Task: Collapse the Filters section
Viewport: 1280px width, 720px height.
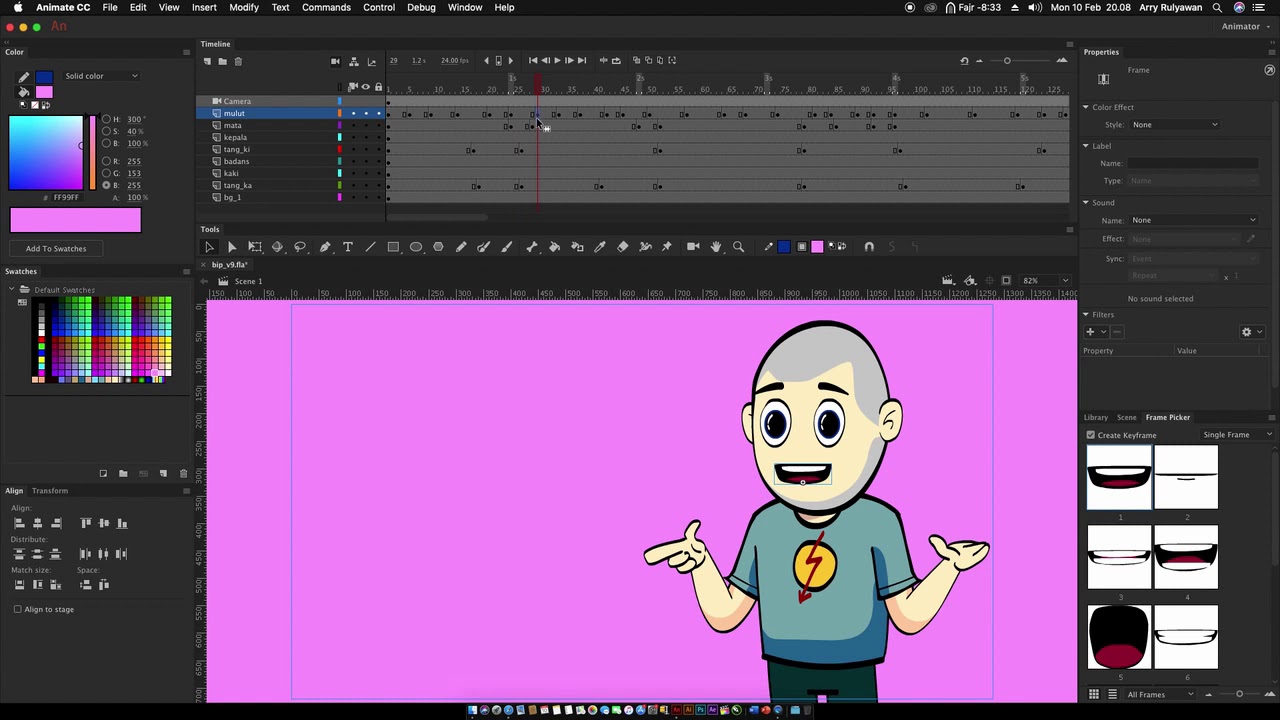Action: tap(1085, 314)
